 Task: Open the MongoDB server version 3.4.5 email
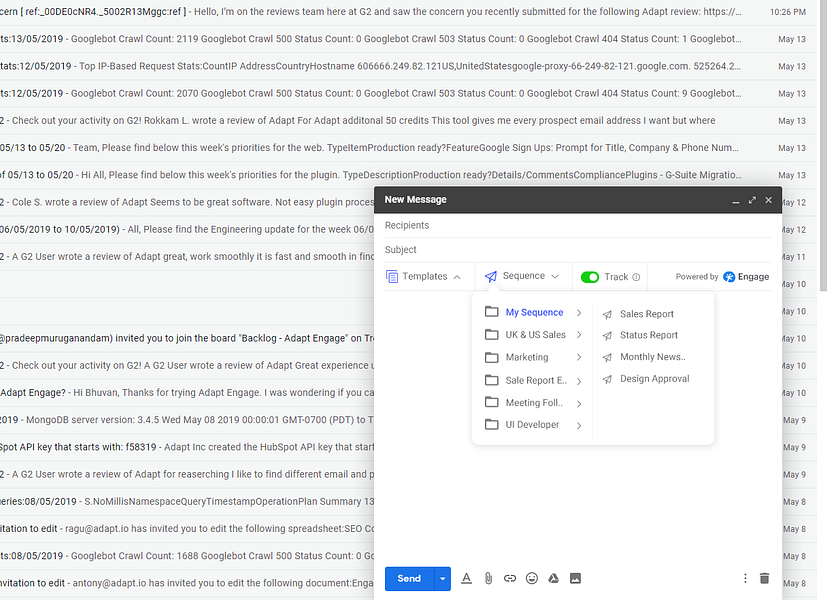187,420
